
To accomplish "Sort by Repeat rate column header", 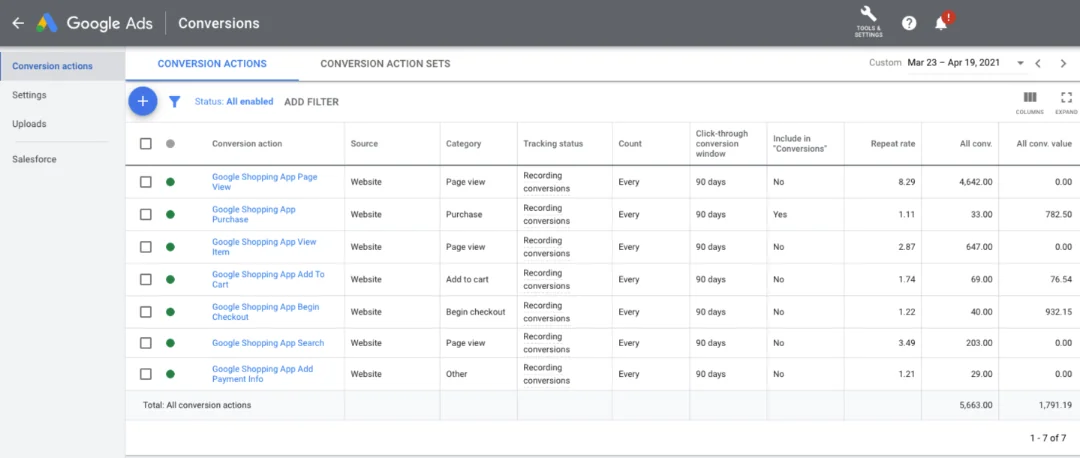I will tap(893, 143).
